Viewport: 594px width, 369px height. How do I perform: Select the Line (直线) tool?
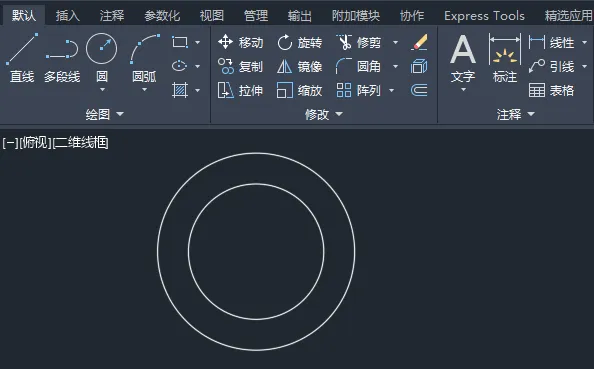coord(22,58)
